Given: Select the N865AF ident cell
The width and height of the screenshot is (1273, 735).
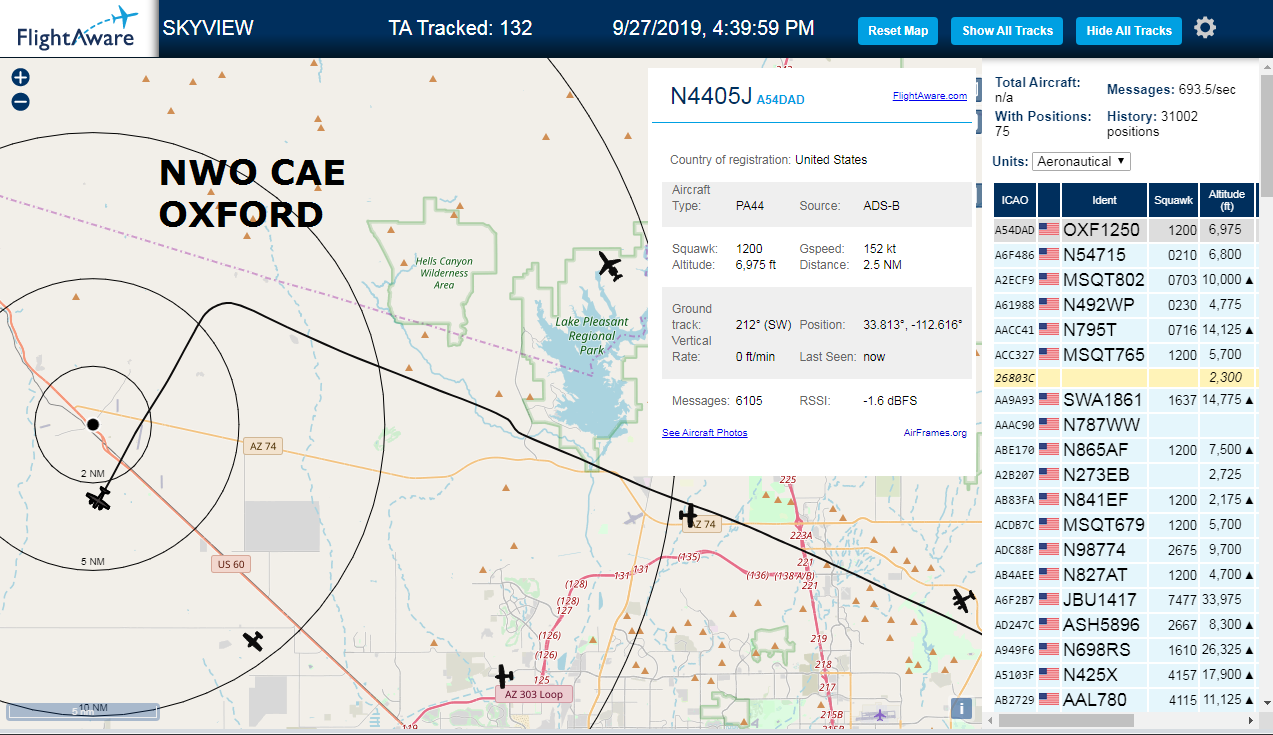Looking at the screenshot, I should tap(1104, 449).
